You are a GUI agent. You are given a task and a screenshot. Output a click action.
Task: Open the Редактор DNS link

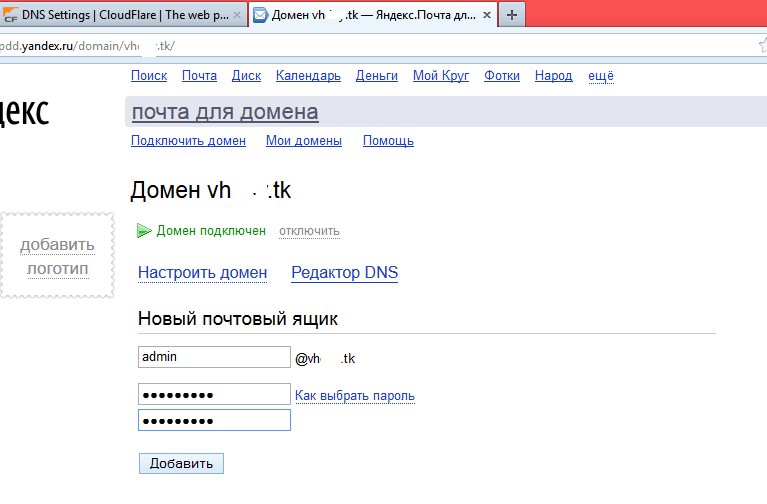point(344,272)
